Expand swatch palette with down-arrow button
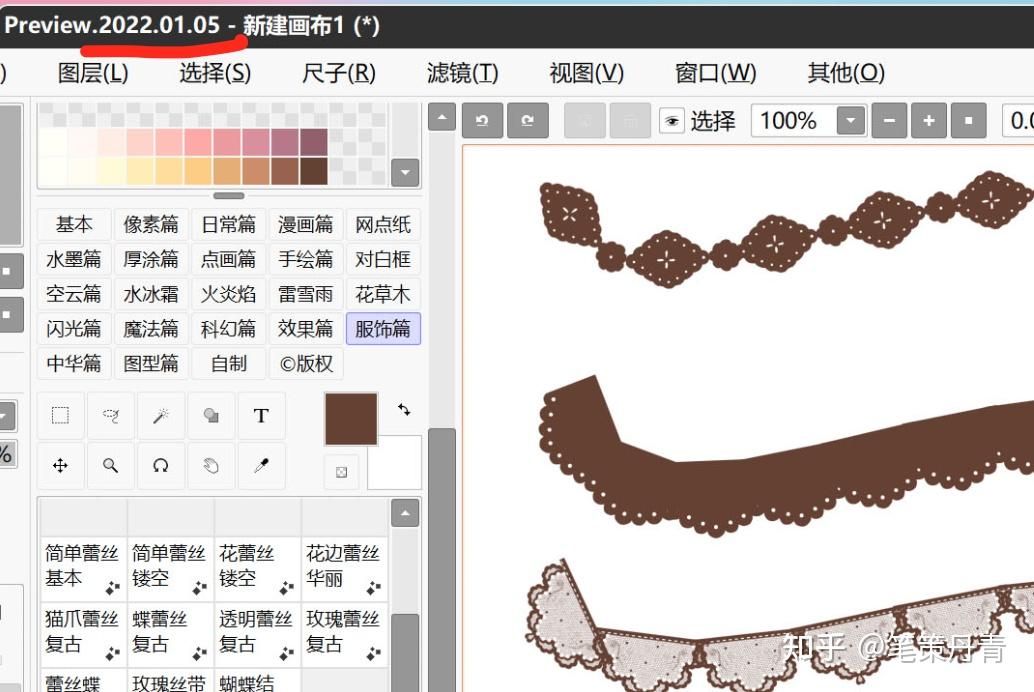The height and width of the screenshot is (692, 1034). 405,173
